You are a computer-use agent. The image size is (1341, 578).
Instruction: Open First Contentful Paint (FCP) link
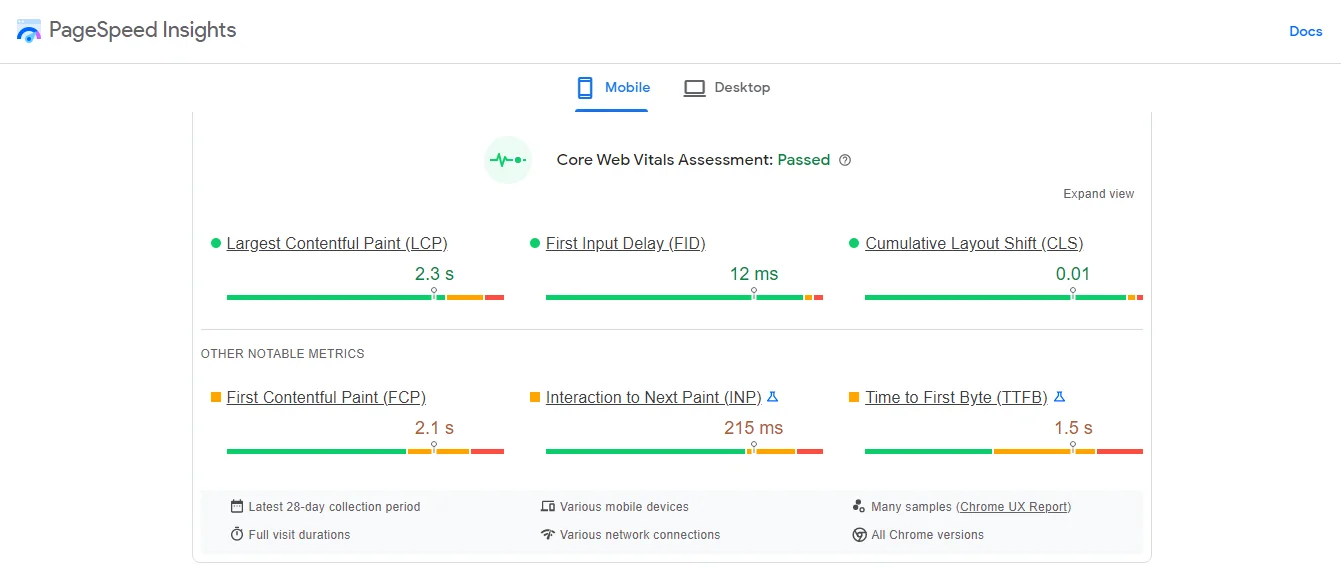326,397
